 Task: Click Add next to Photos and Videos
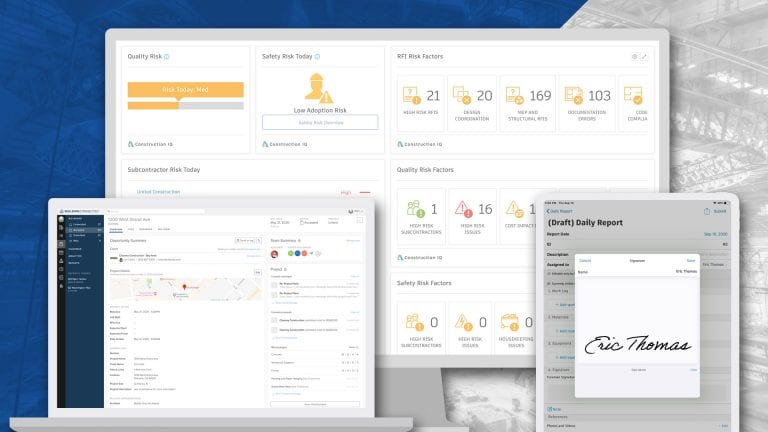[723, 426]
